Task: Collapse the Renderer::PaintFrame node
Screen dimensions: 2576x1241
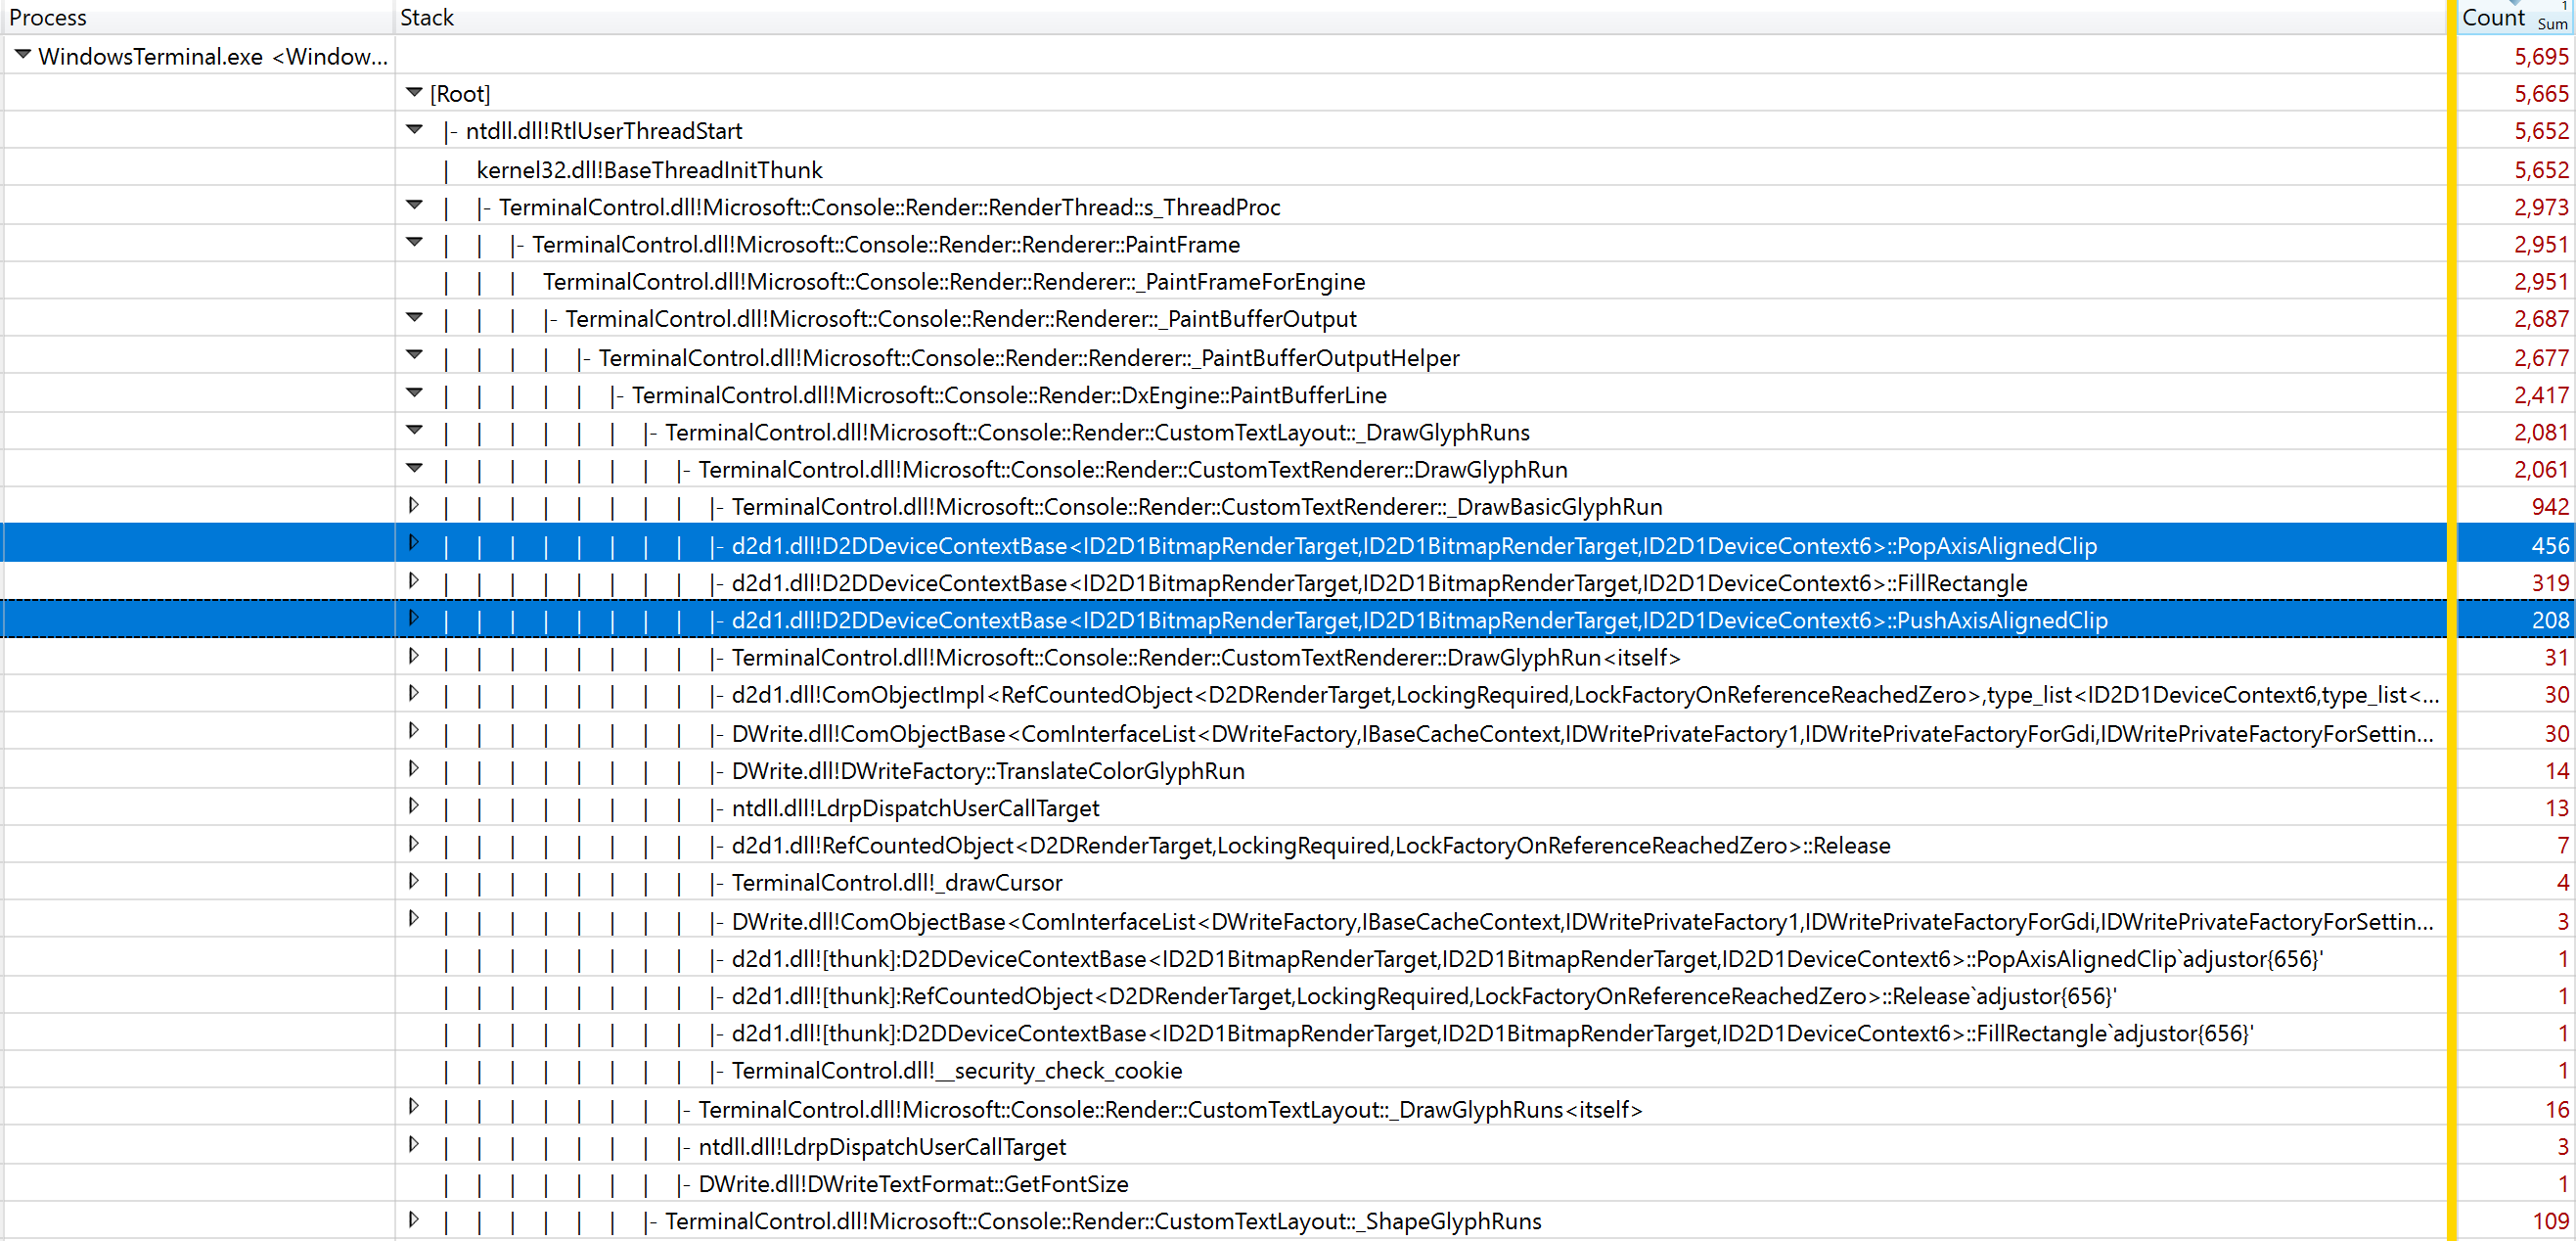Action: click(414, 242)
